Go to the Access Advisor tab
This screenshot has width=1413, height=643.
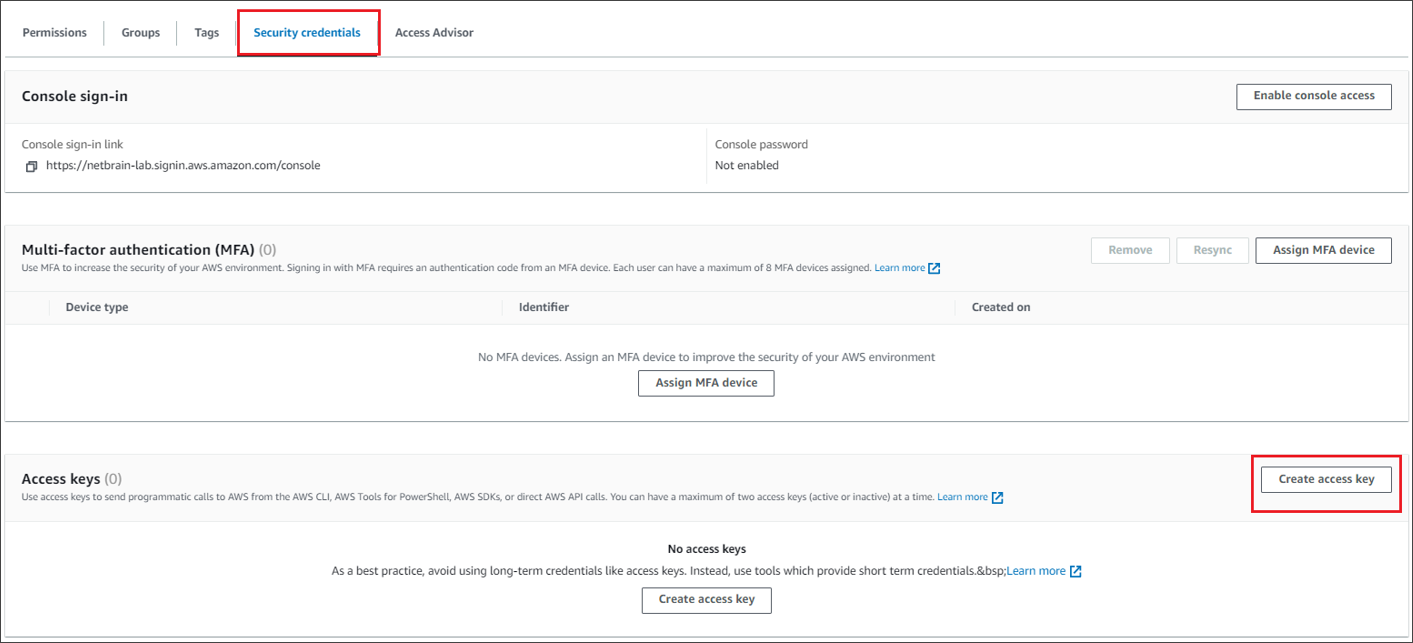click(434, 33)
